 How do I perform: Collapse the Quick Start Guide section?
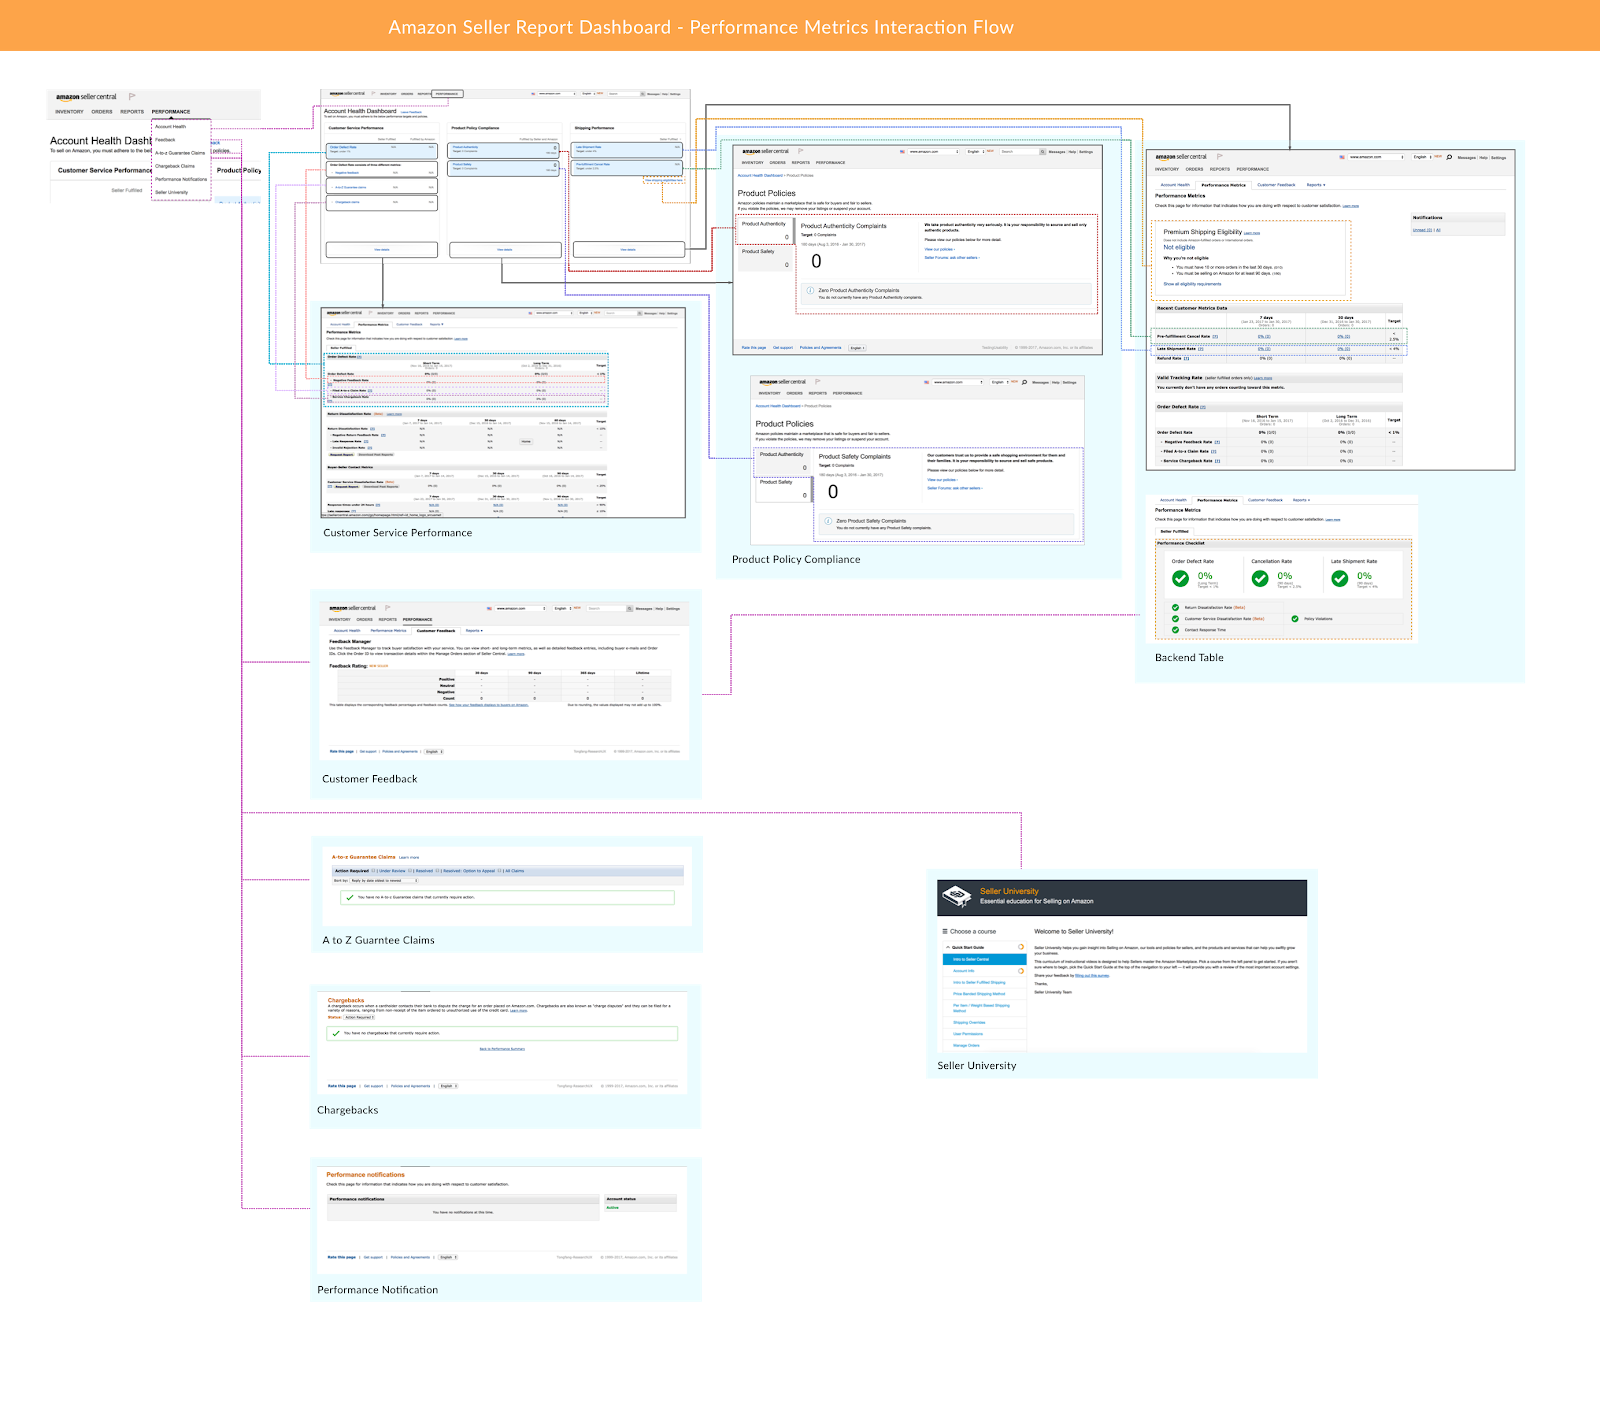tap(948, 947)
